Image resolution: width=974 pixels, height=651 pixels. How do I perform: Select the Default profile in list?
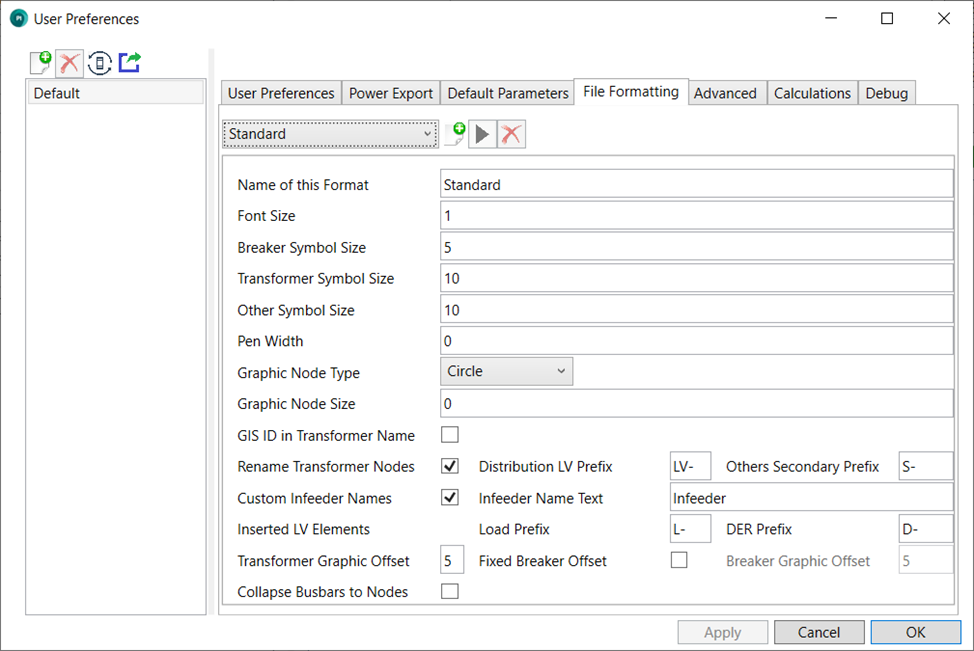tap(115, 93)
